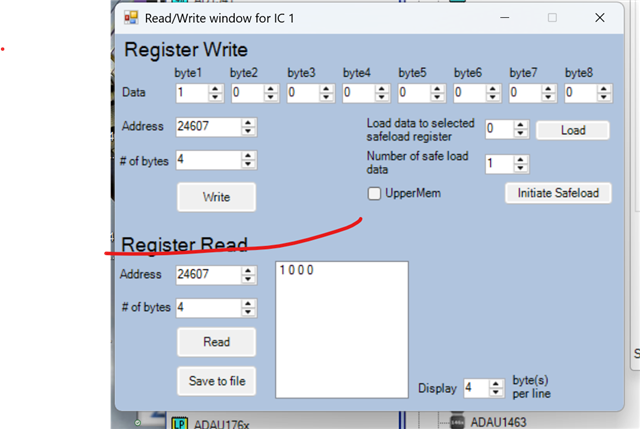Click Number of safe load data field
Image resolution: width=640 pixels, height=429 pixels.
coord(499,164)
